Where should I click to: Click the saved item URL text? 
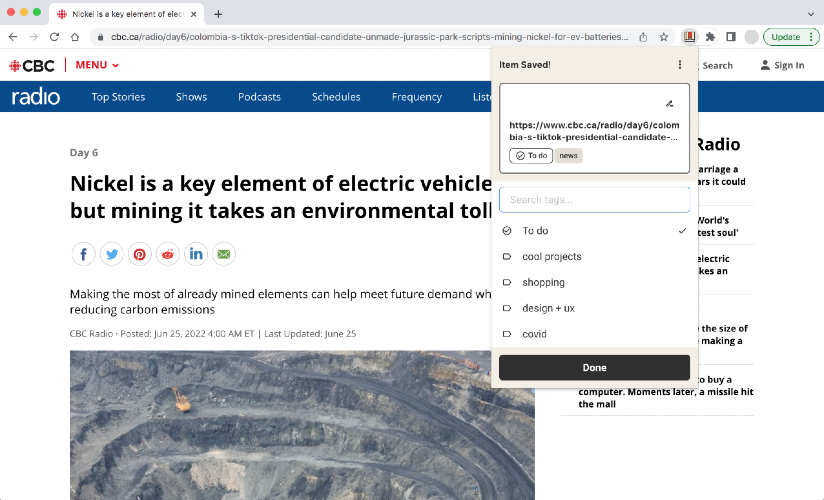point(594,131)
